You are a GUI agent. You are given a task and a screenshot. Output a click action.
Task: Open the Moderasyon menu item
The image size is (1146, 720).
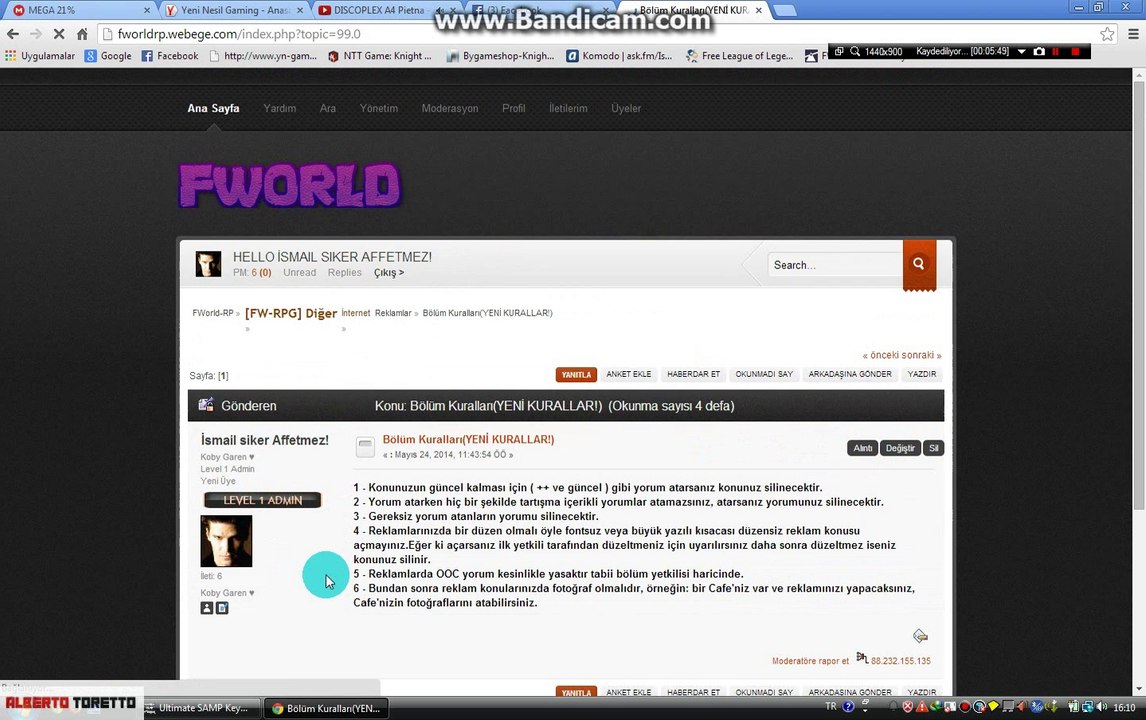pos(449,108)
